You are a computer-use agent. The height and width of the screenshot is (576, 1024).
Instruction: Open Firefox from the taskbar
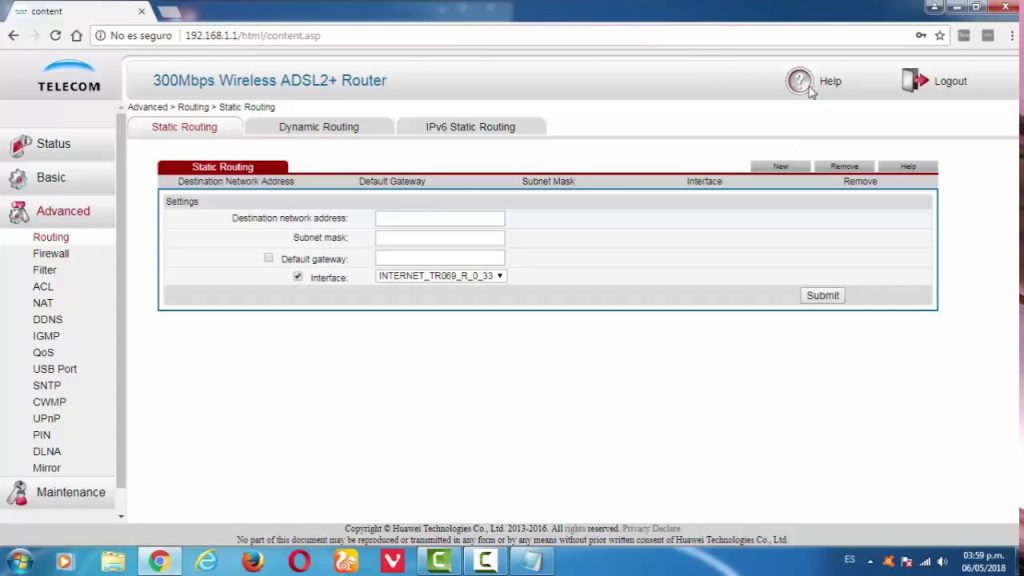coord(253,561)
